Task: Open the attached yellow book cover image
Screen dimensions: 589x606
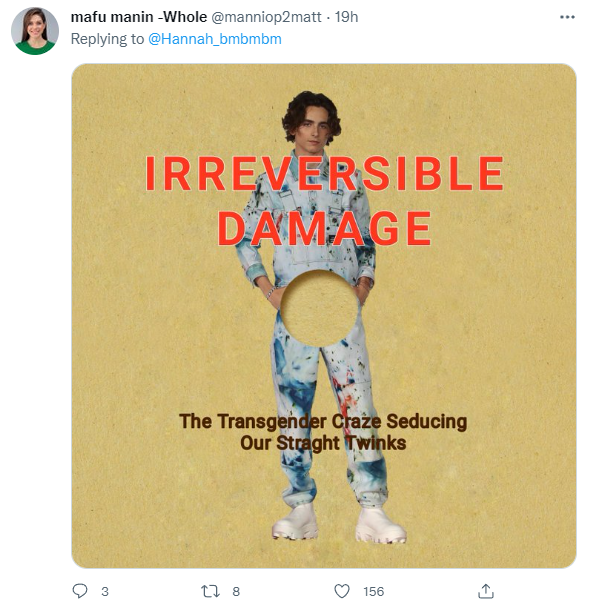Action: (324, 316)
